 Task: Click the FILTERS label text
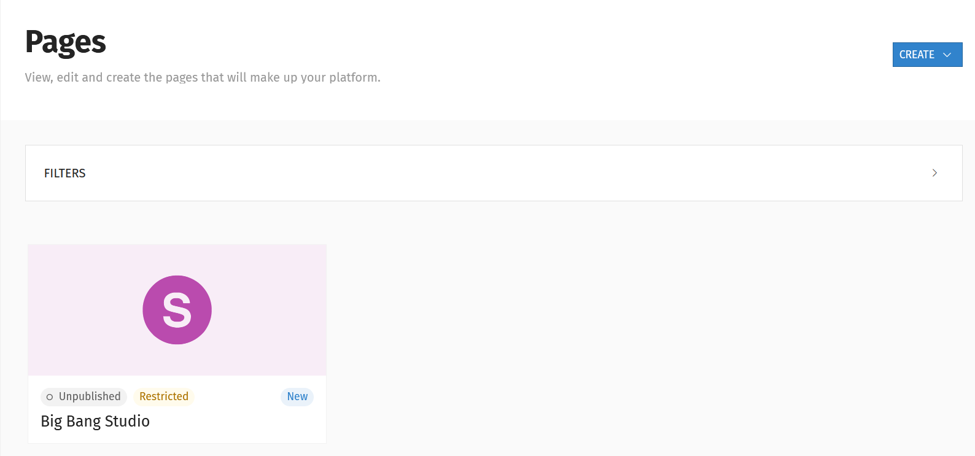(x=65, y=173)
